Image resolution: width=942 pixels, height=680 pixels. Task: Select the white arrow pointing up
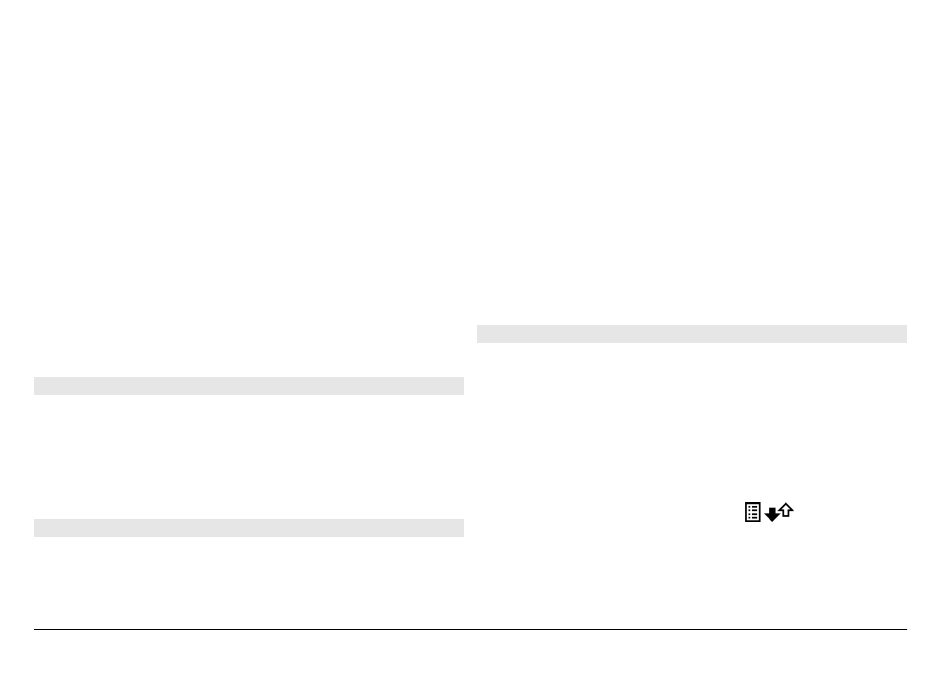click(786, 510)
